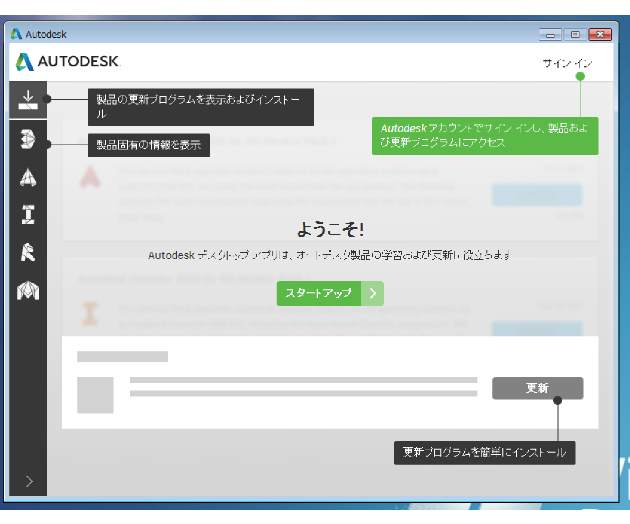Click the gray placeholder thumbnail in update card
Screen dimensions: 630x524
tap(95, 395)
